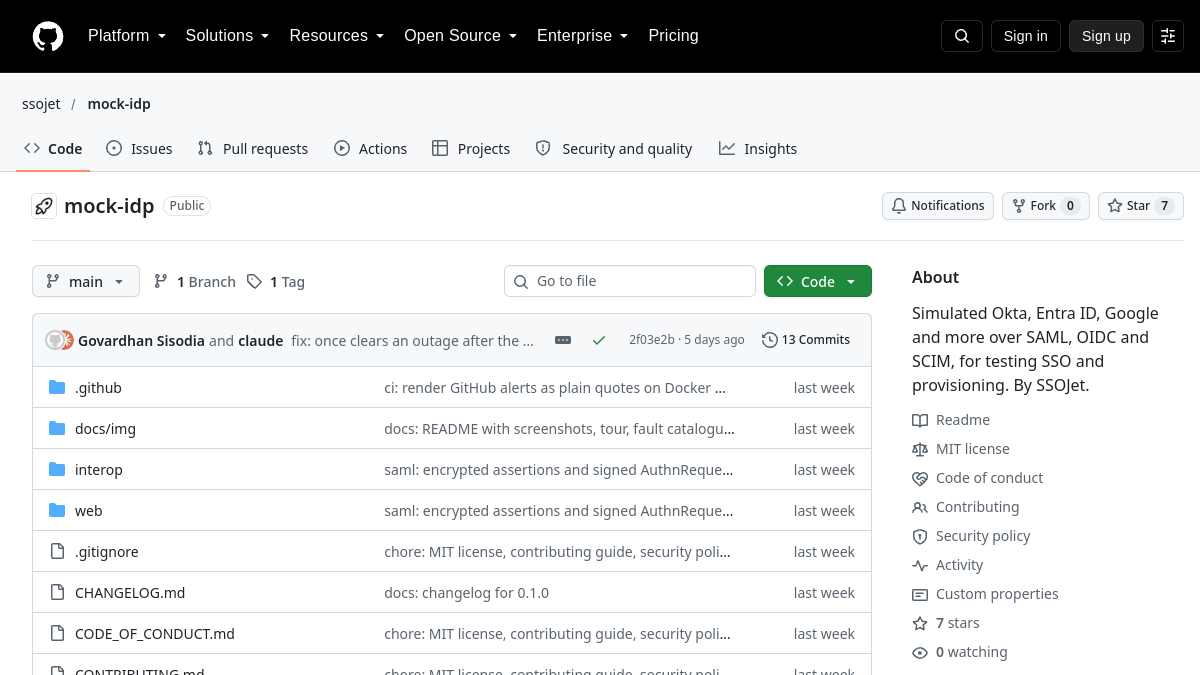Viewport: 1200px width, 675px height.
Task: Expand the green Code dropdown
Action: [x=818, y=281]
